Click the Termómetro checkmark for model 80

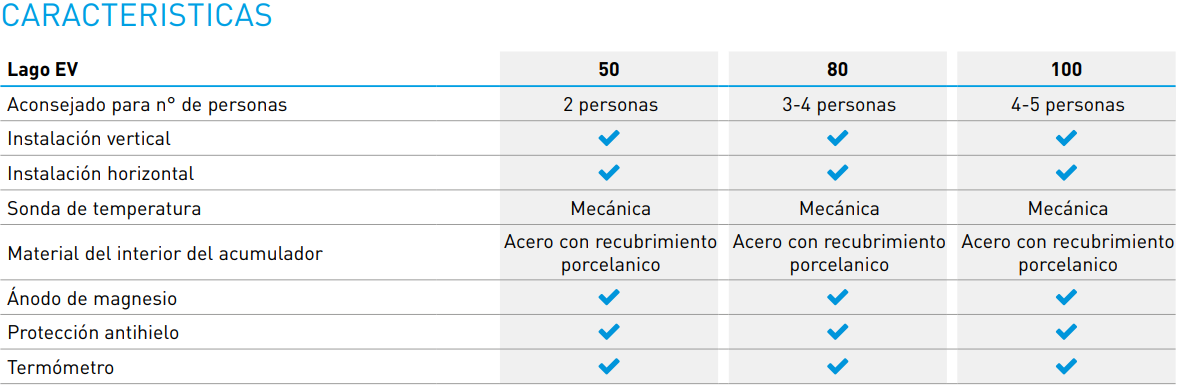tap(838, 366)
